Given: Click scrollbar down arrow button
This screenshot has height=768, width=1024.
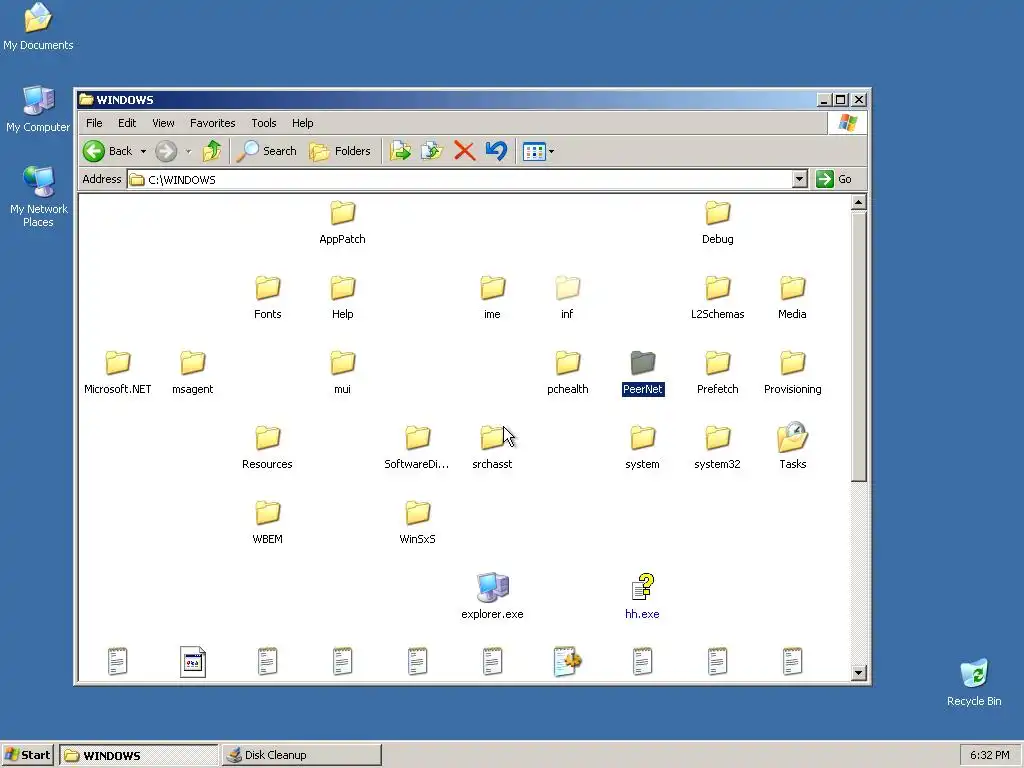Looking at the screenshot, I should click(859, 673).
